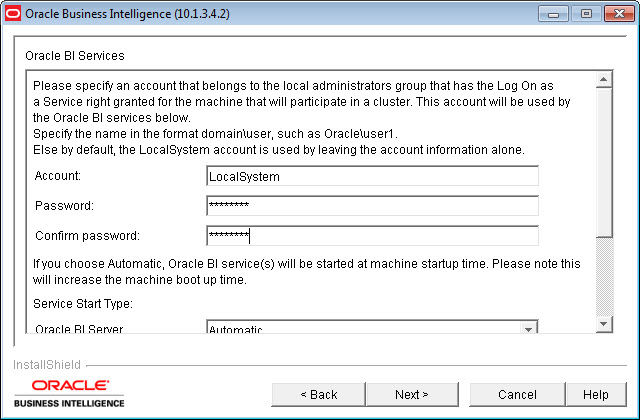Click the 'Oracle BI Server' label
Screen dimensions: 640x420
pos(79,329)
